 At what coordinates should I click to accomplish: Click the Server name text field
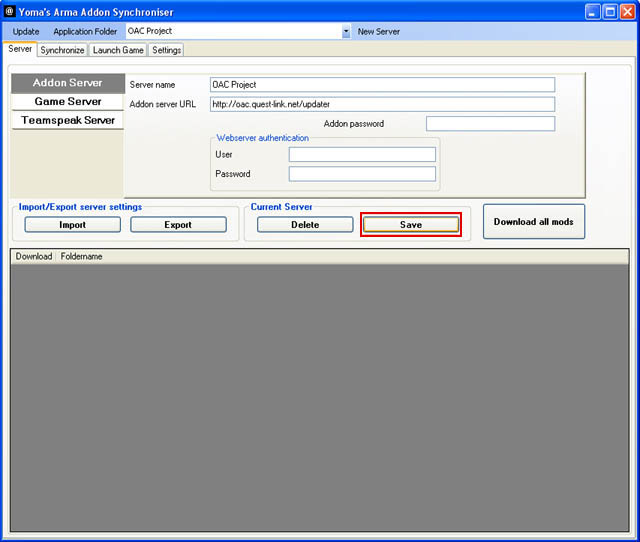point(382,85)
